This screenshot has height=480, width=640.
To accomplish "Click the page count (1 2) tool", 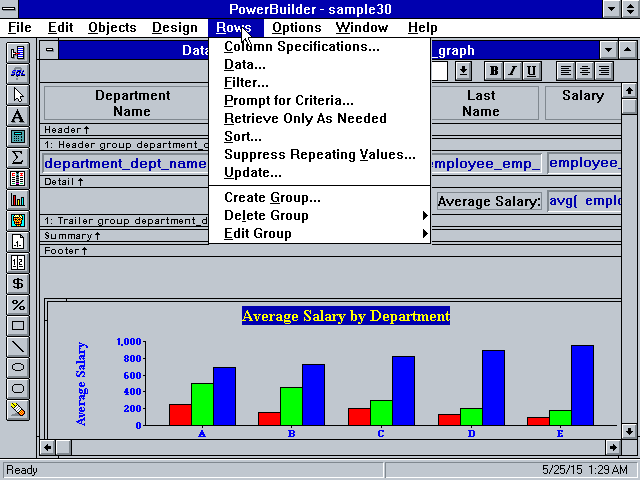I will pos(18,263).
